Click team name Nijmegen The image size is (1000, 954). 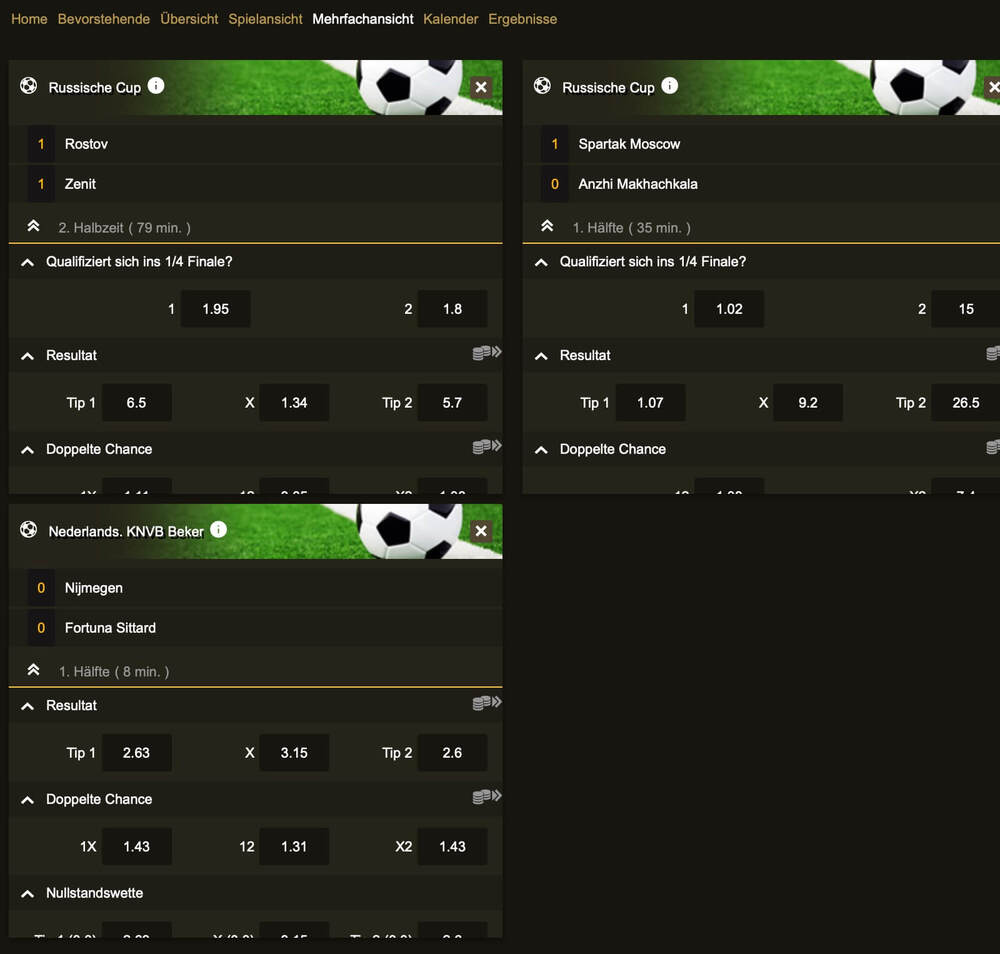[x=94, y=588]
